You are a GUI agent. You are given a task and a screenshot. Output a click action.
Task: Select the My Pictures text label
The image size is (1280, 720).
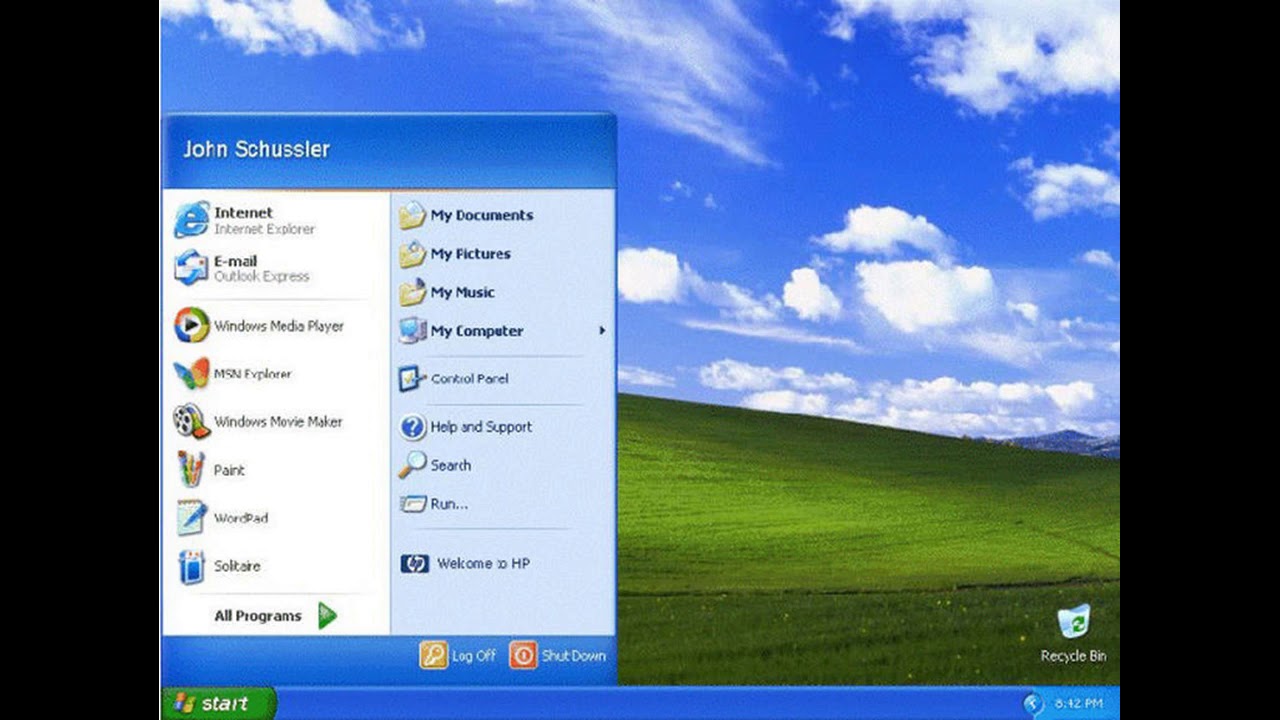(471, 254)
